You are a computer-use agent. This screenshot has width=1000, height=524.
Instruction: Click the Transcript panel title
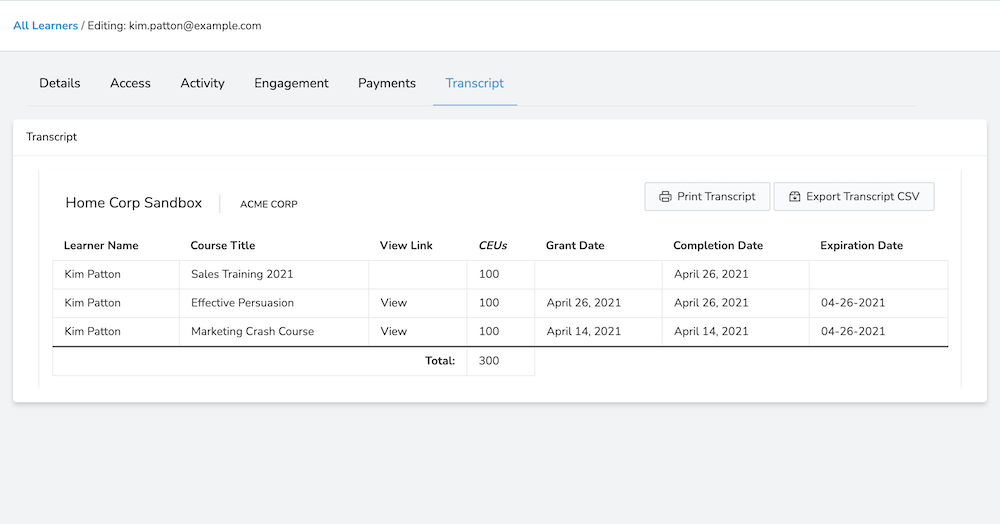coord(52,137)
